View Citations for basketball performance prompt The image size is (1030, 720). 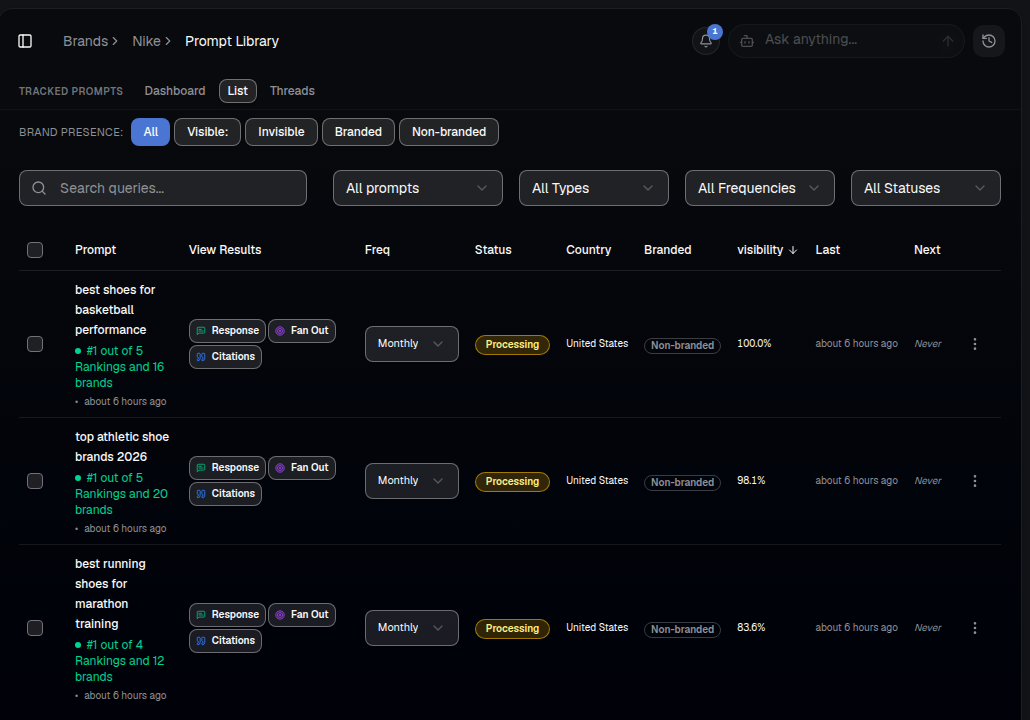tap(225, 357)
